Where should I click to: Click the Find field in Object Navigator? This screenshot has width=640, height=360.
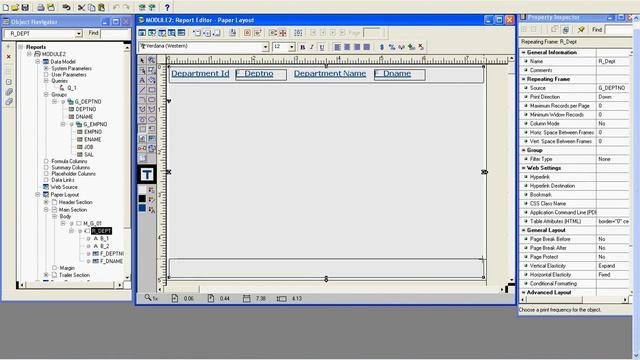point(116,33)
